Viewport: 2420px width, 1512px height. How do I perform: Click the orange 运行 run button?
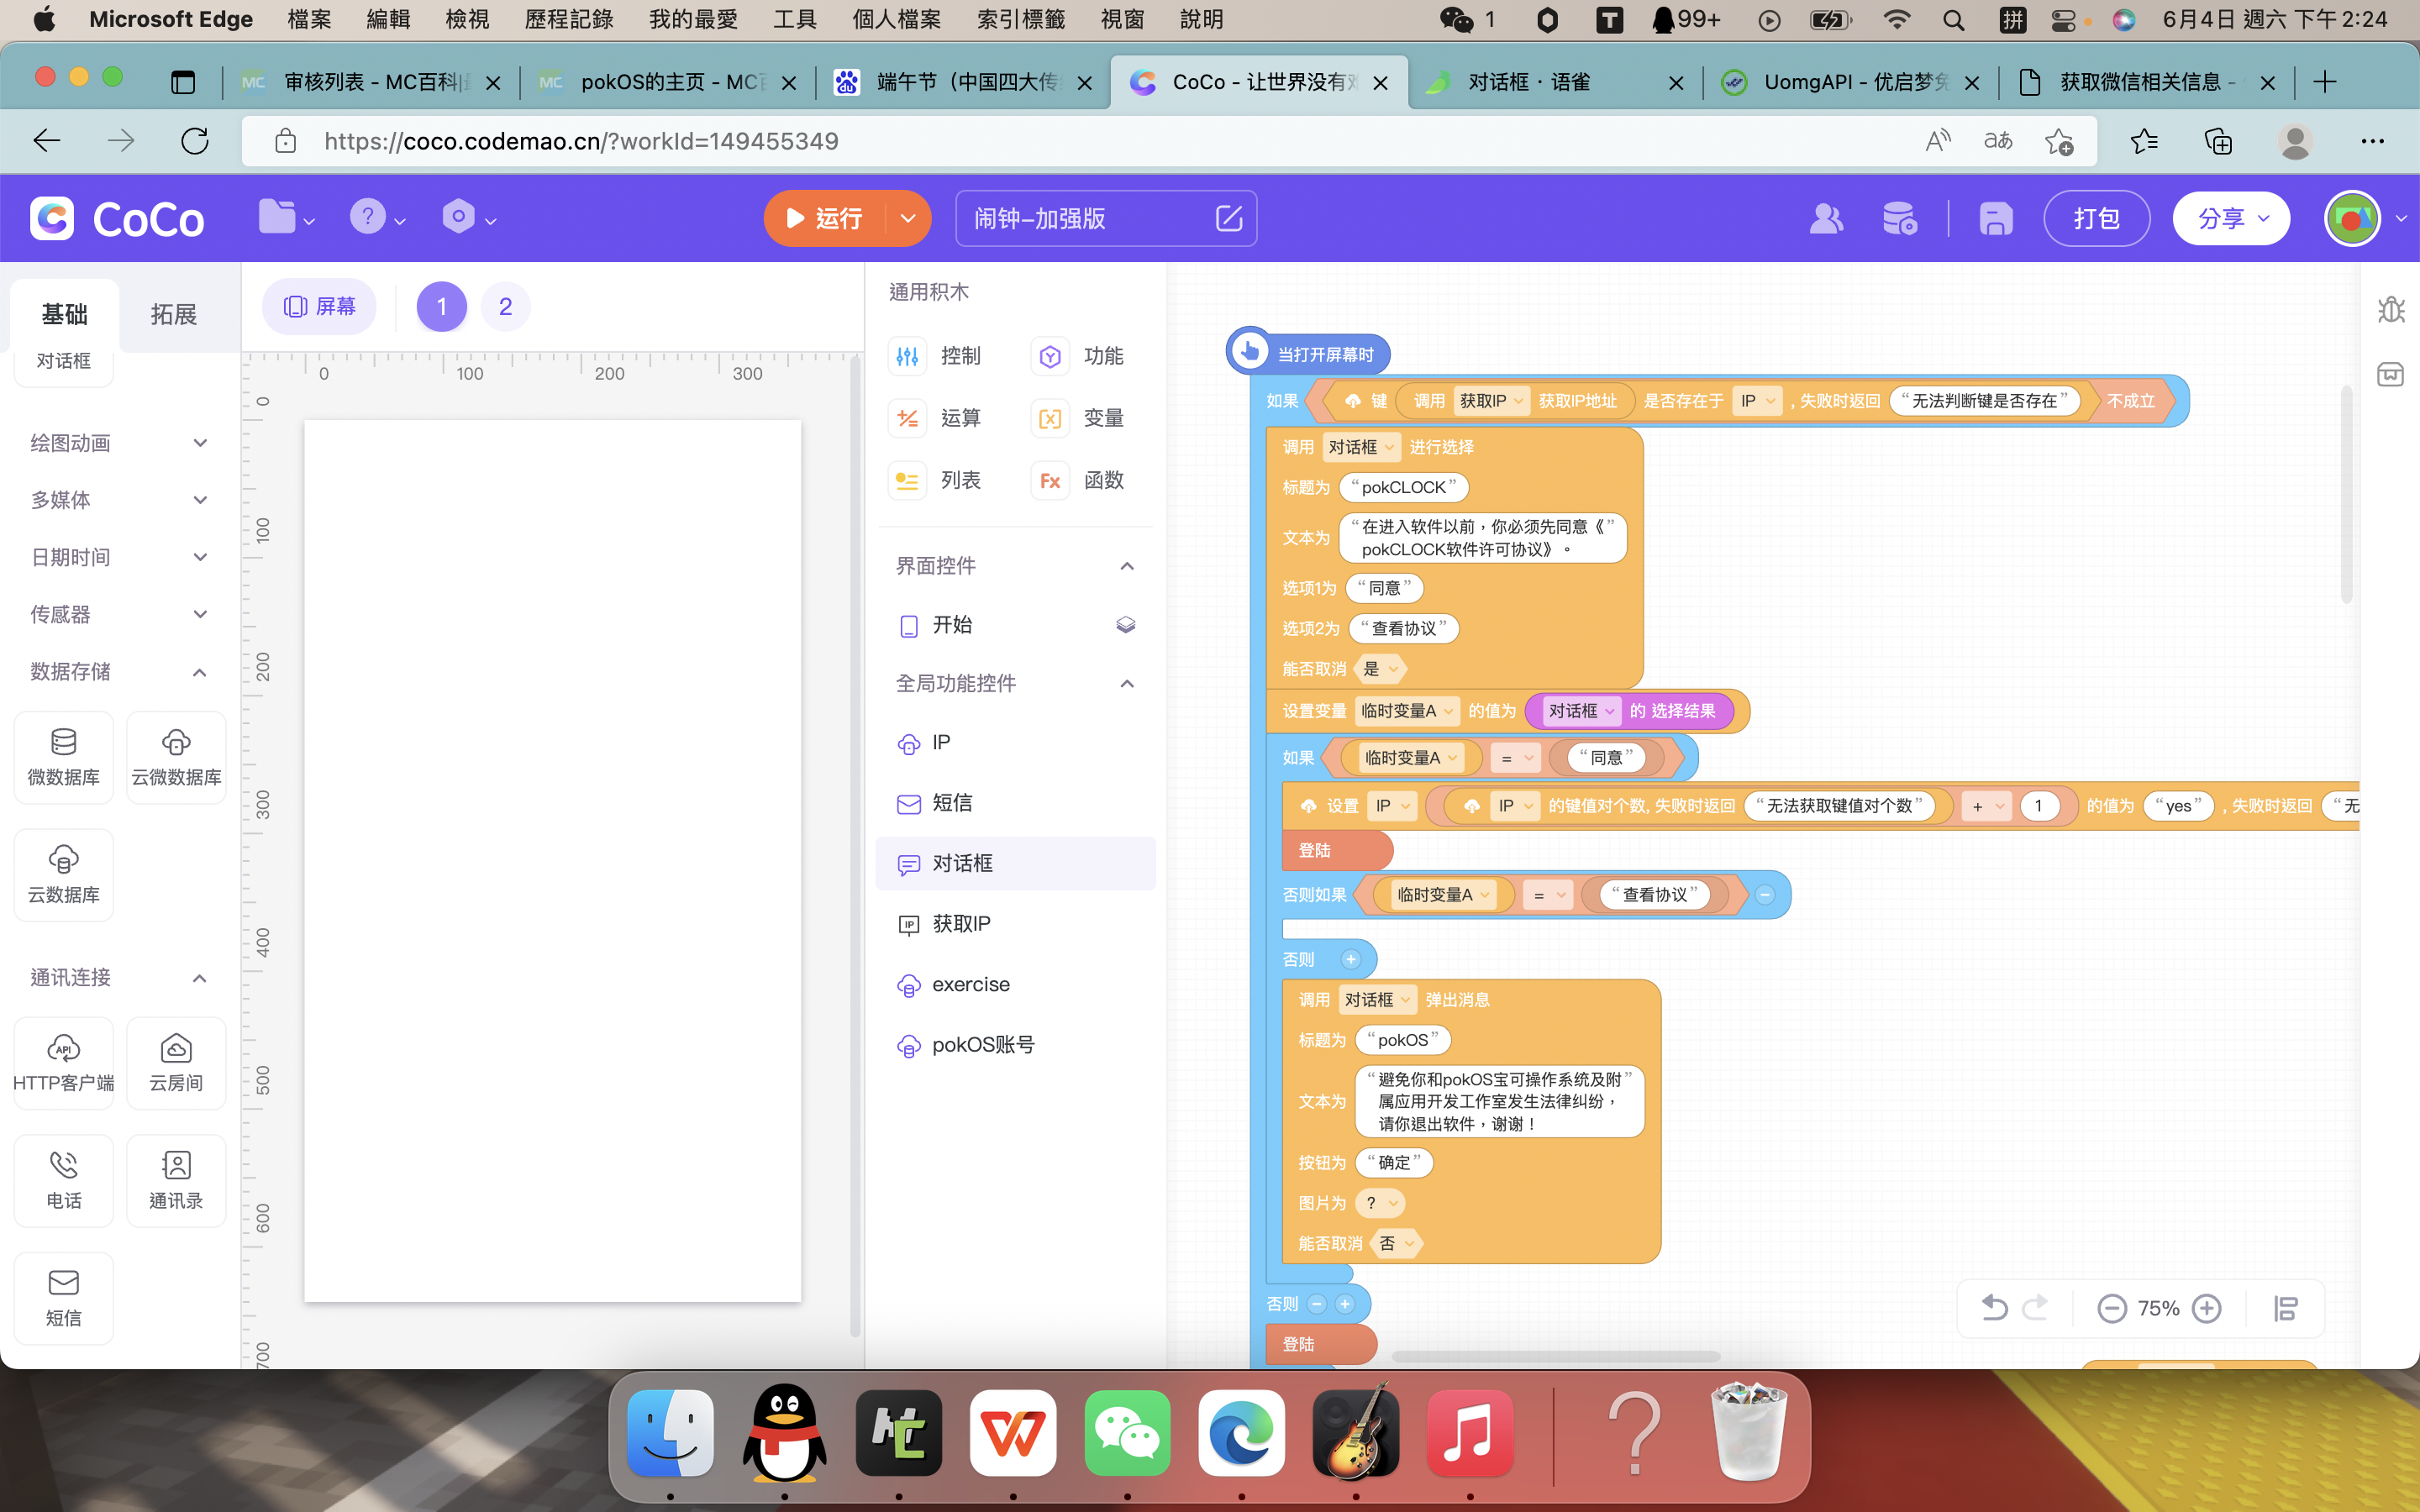[x=825, y=218]
